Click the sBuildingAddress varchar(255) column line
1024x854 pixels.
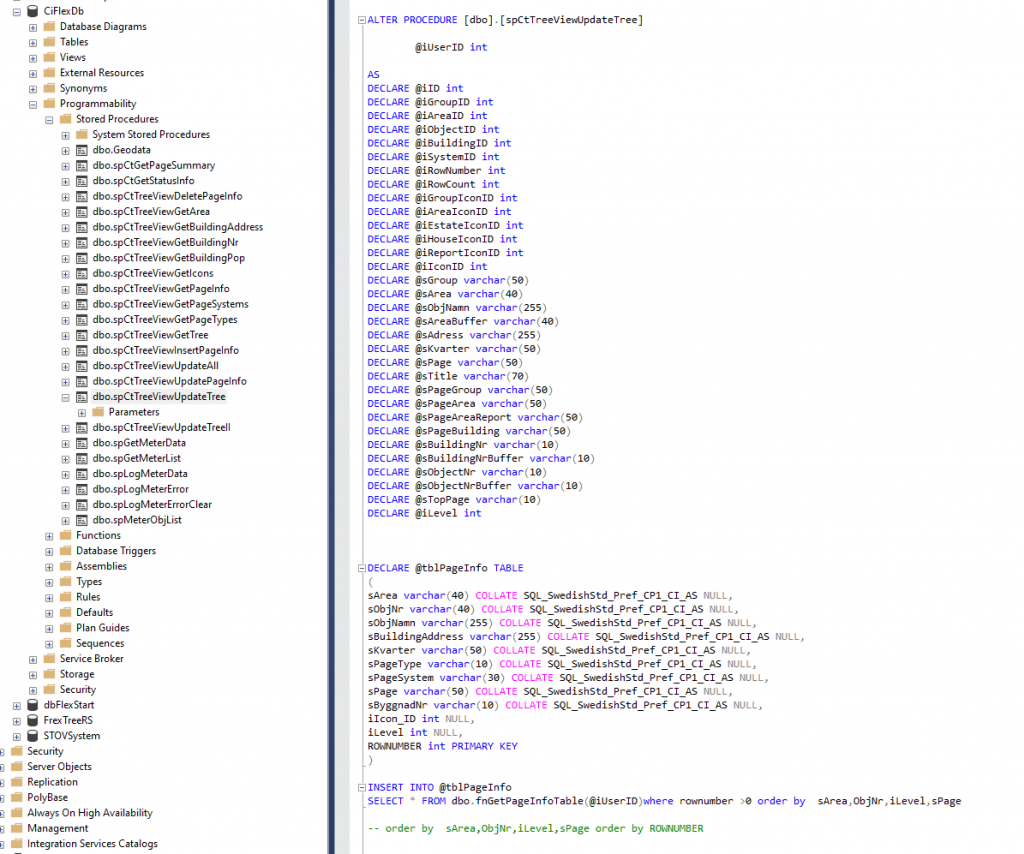tap(586, 637)
